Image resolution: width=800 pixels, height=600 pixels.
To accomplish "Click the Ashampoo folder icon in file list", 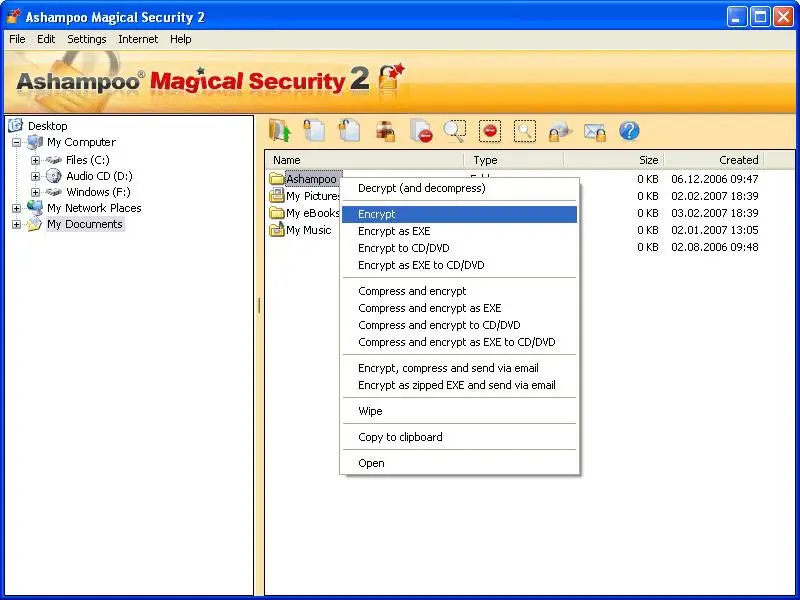I will 277,179.
